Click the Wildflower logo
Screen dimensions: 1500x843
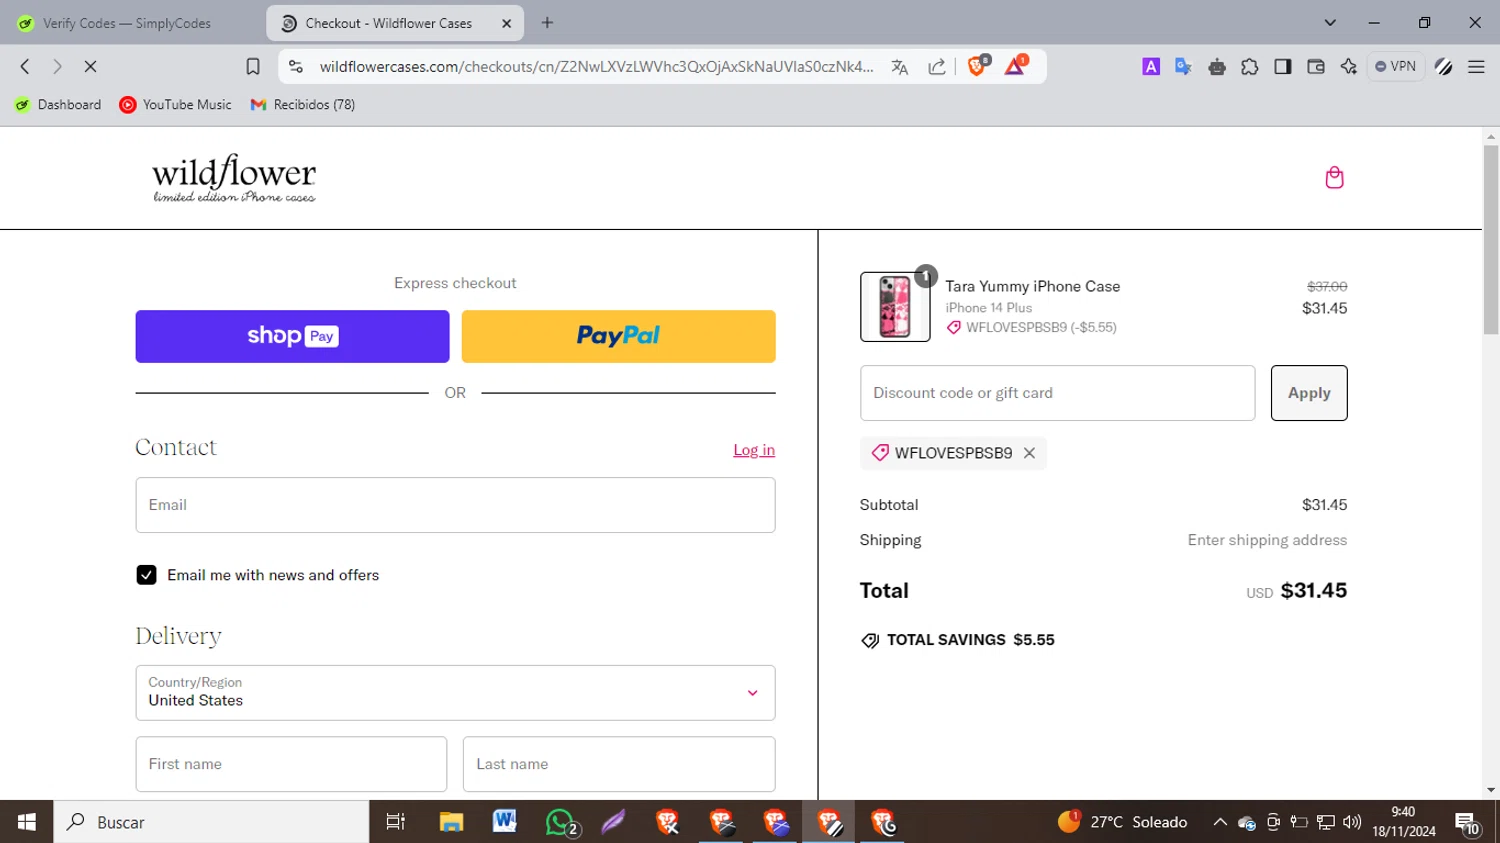pos(234,178)
